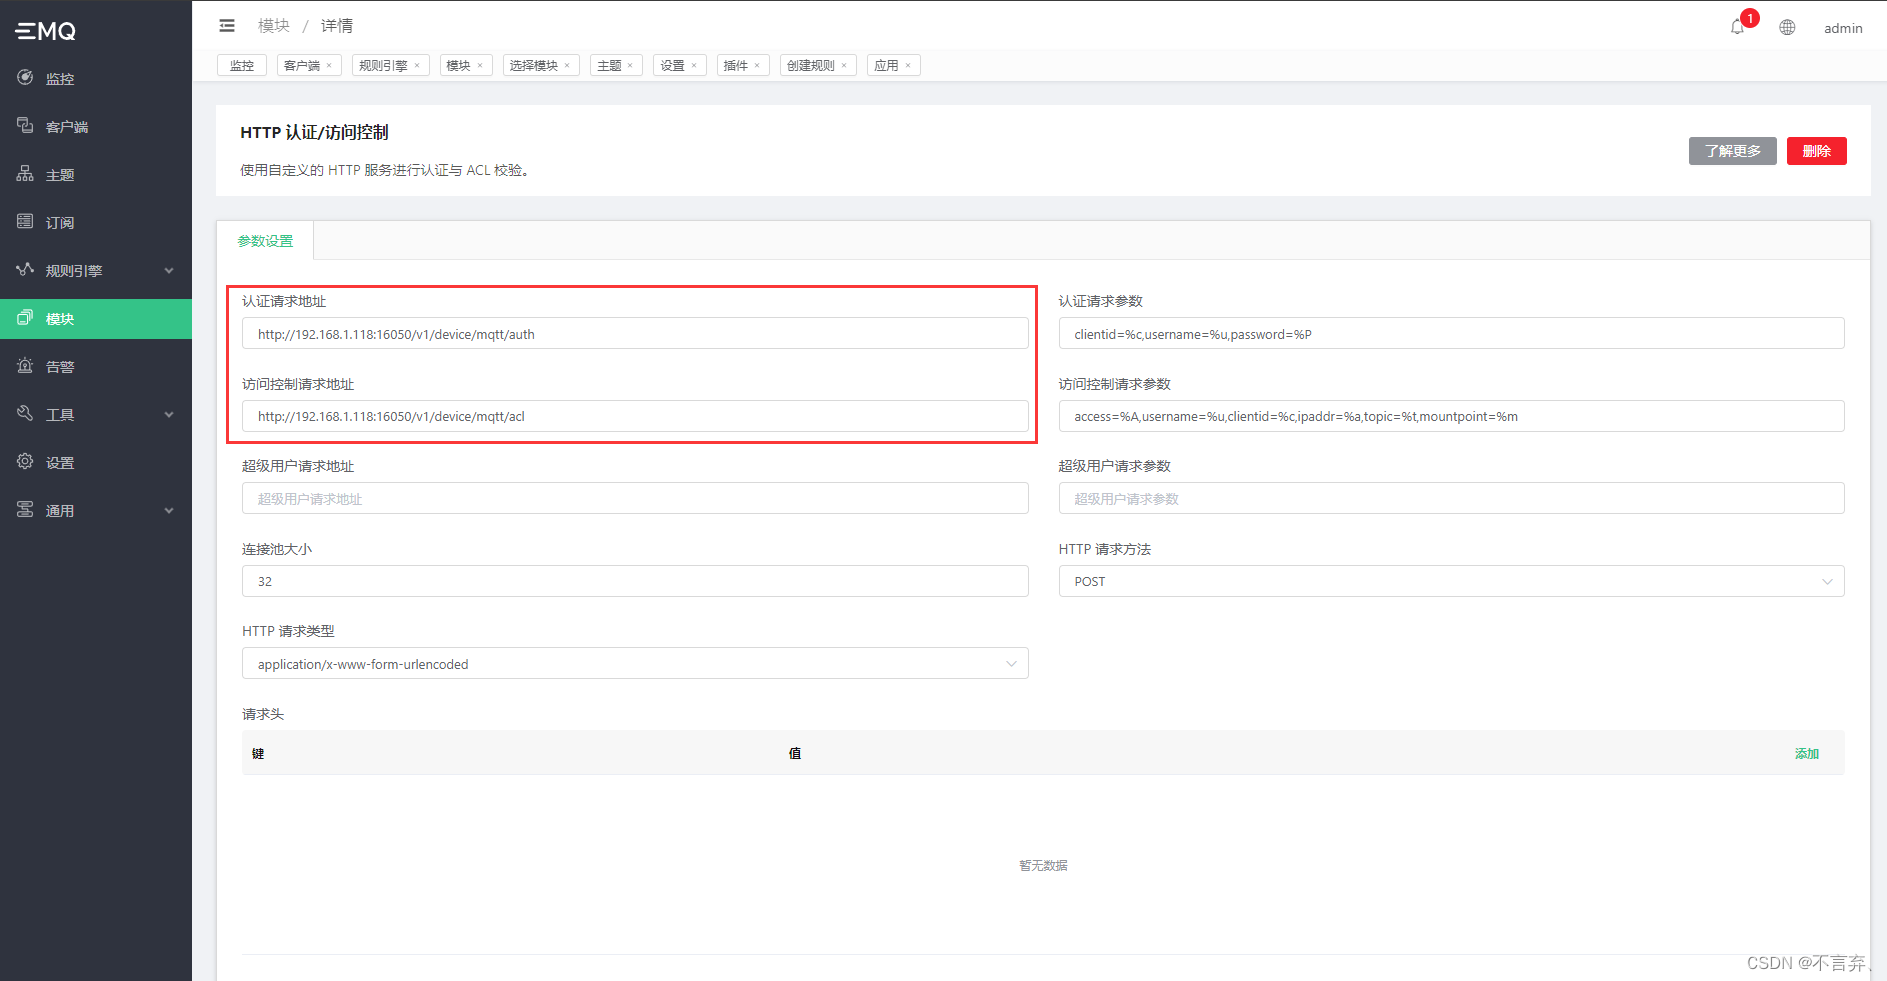This screenshot has width=1887, height=981.
Task: Close the 设置 tag tab
Action: 694,66
